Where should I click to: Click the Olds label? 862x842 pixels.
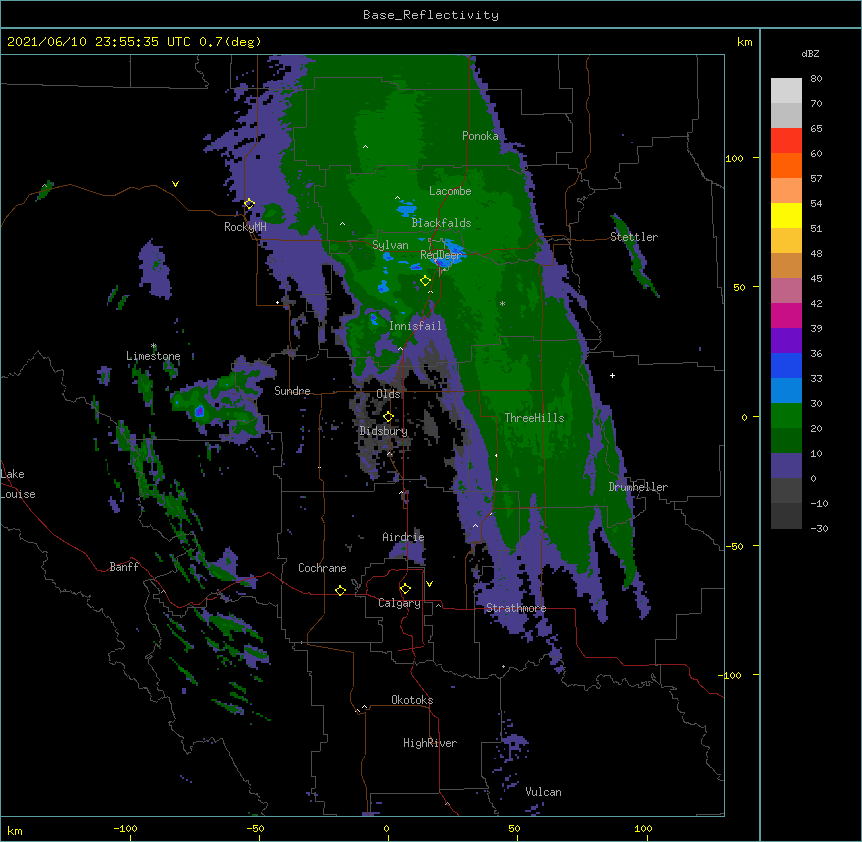click(388, 394)
